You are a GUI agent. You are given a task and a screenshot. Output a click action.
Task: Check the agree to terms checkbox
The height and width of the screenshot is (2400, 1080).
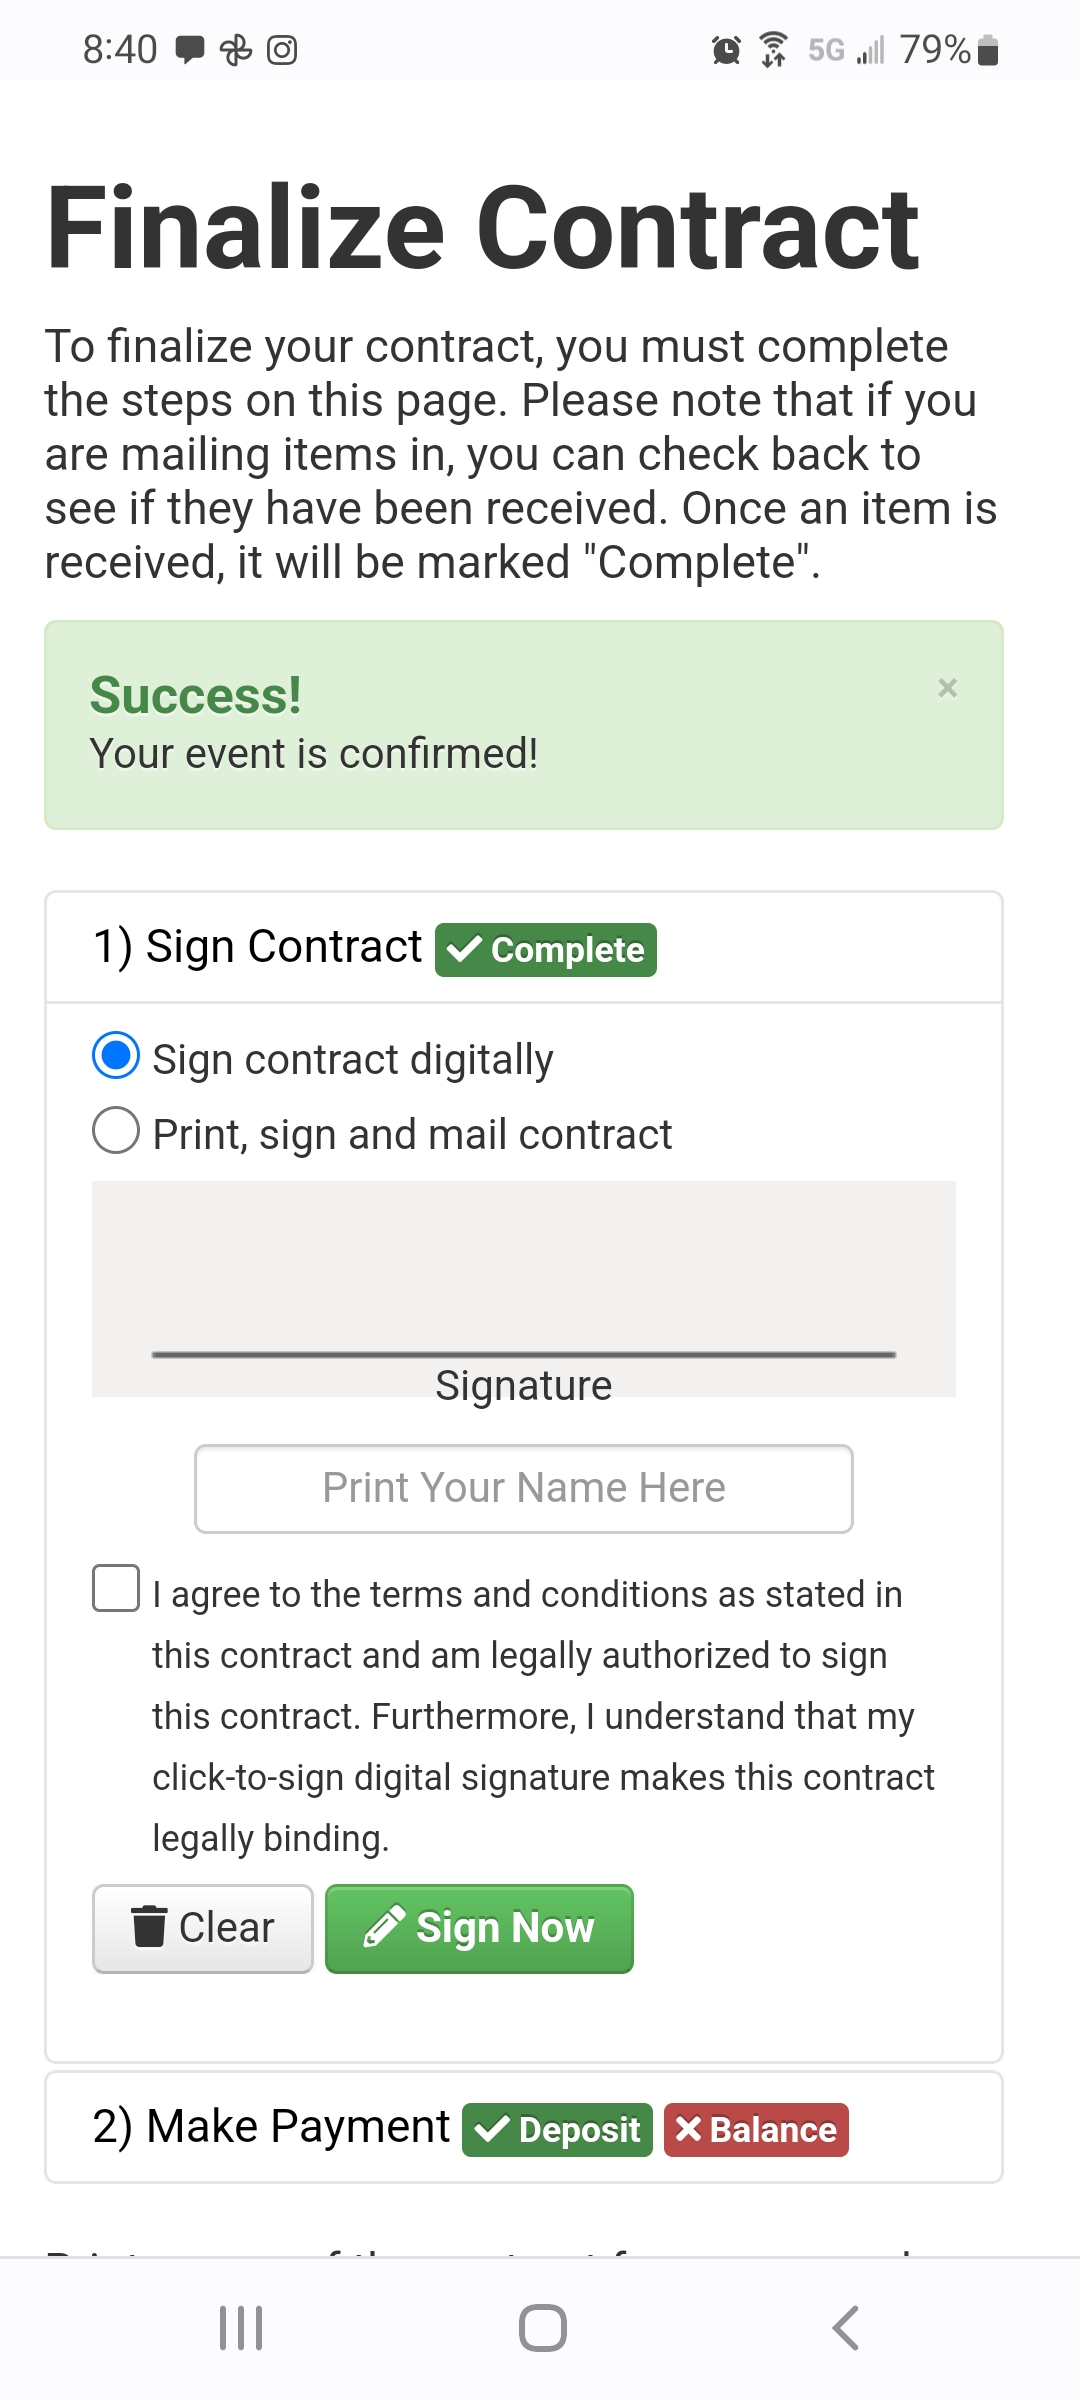pos(116,1588)
